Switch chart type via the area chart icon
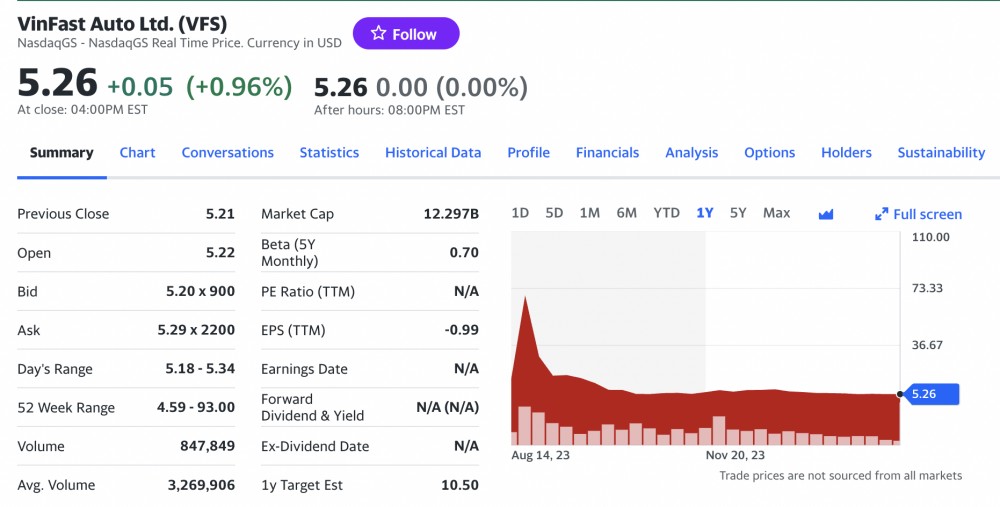 [x=826, y=214]
